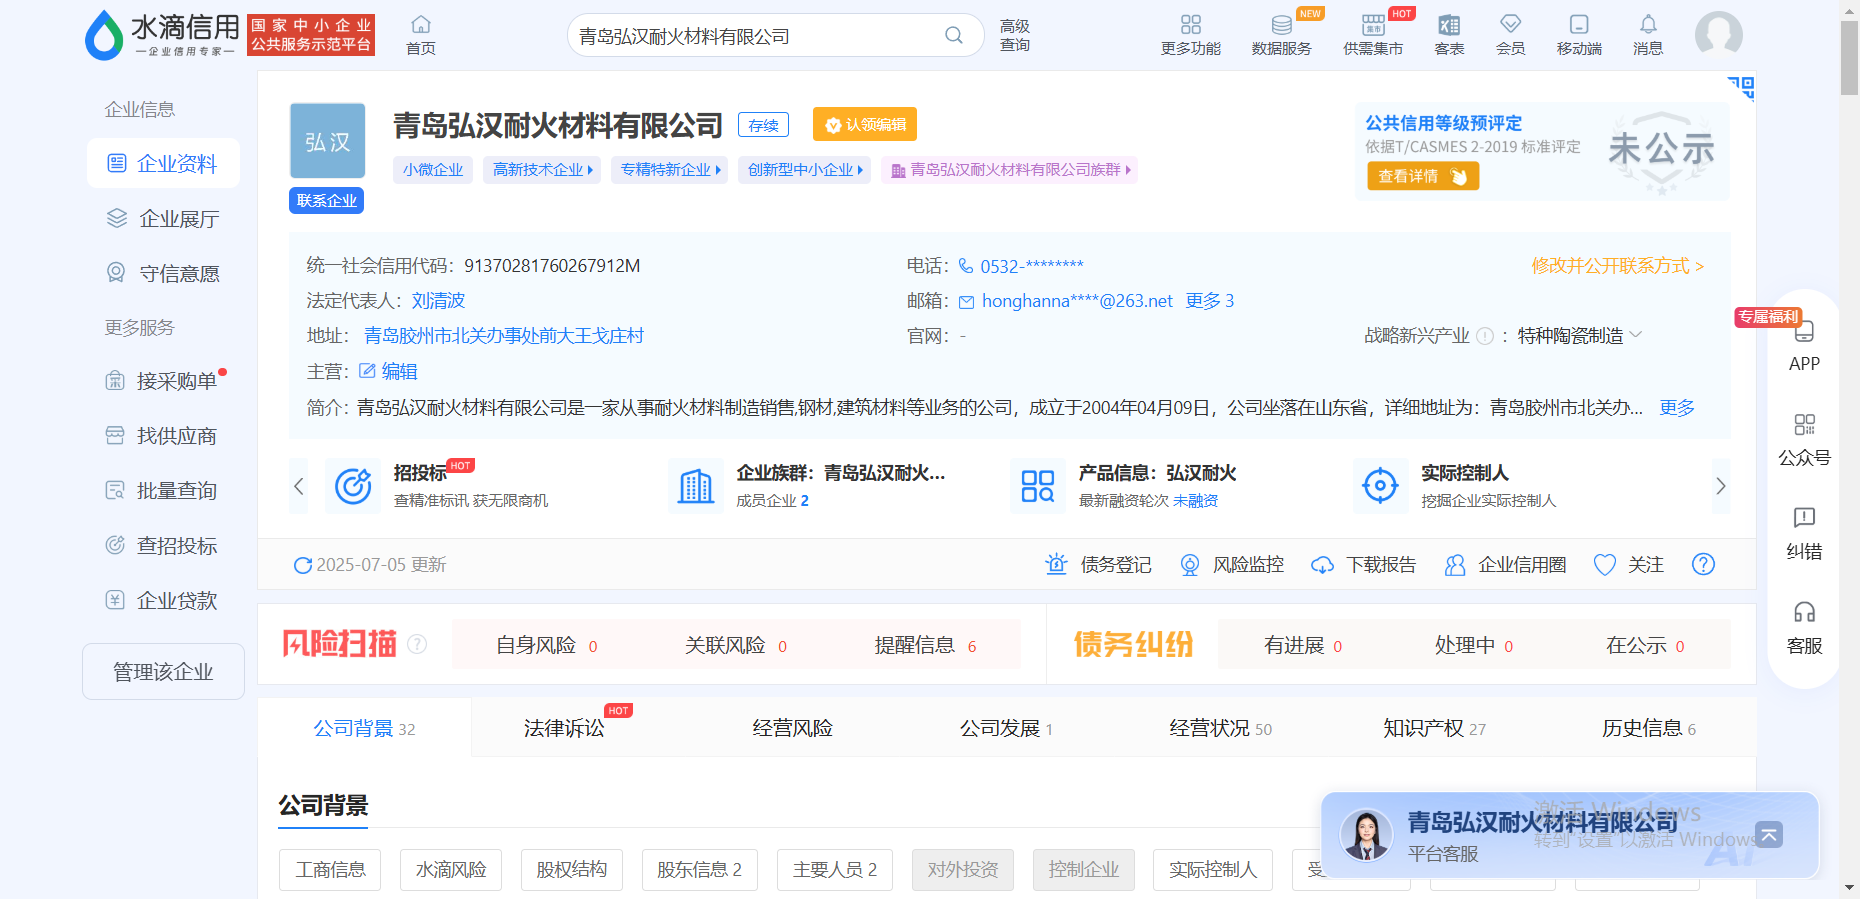Screen dimensions: 1860x899
Task: Toggle follow with the heart icon
Action: pyautogui.click(x=1604, y=565)
